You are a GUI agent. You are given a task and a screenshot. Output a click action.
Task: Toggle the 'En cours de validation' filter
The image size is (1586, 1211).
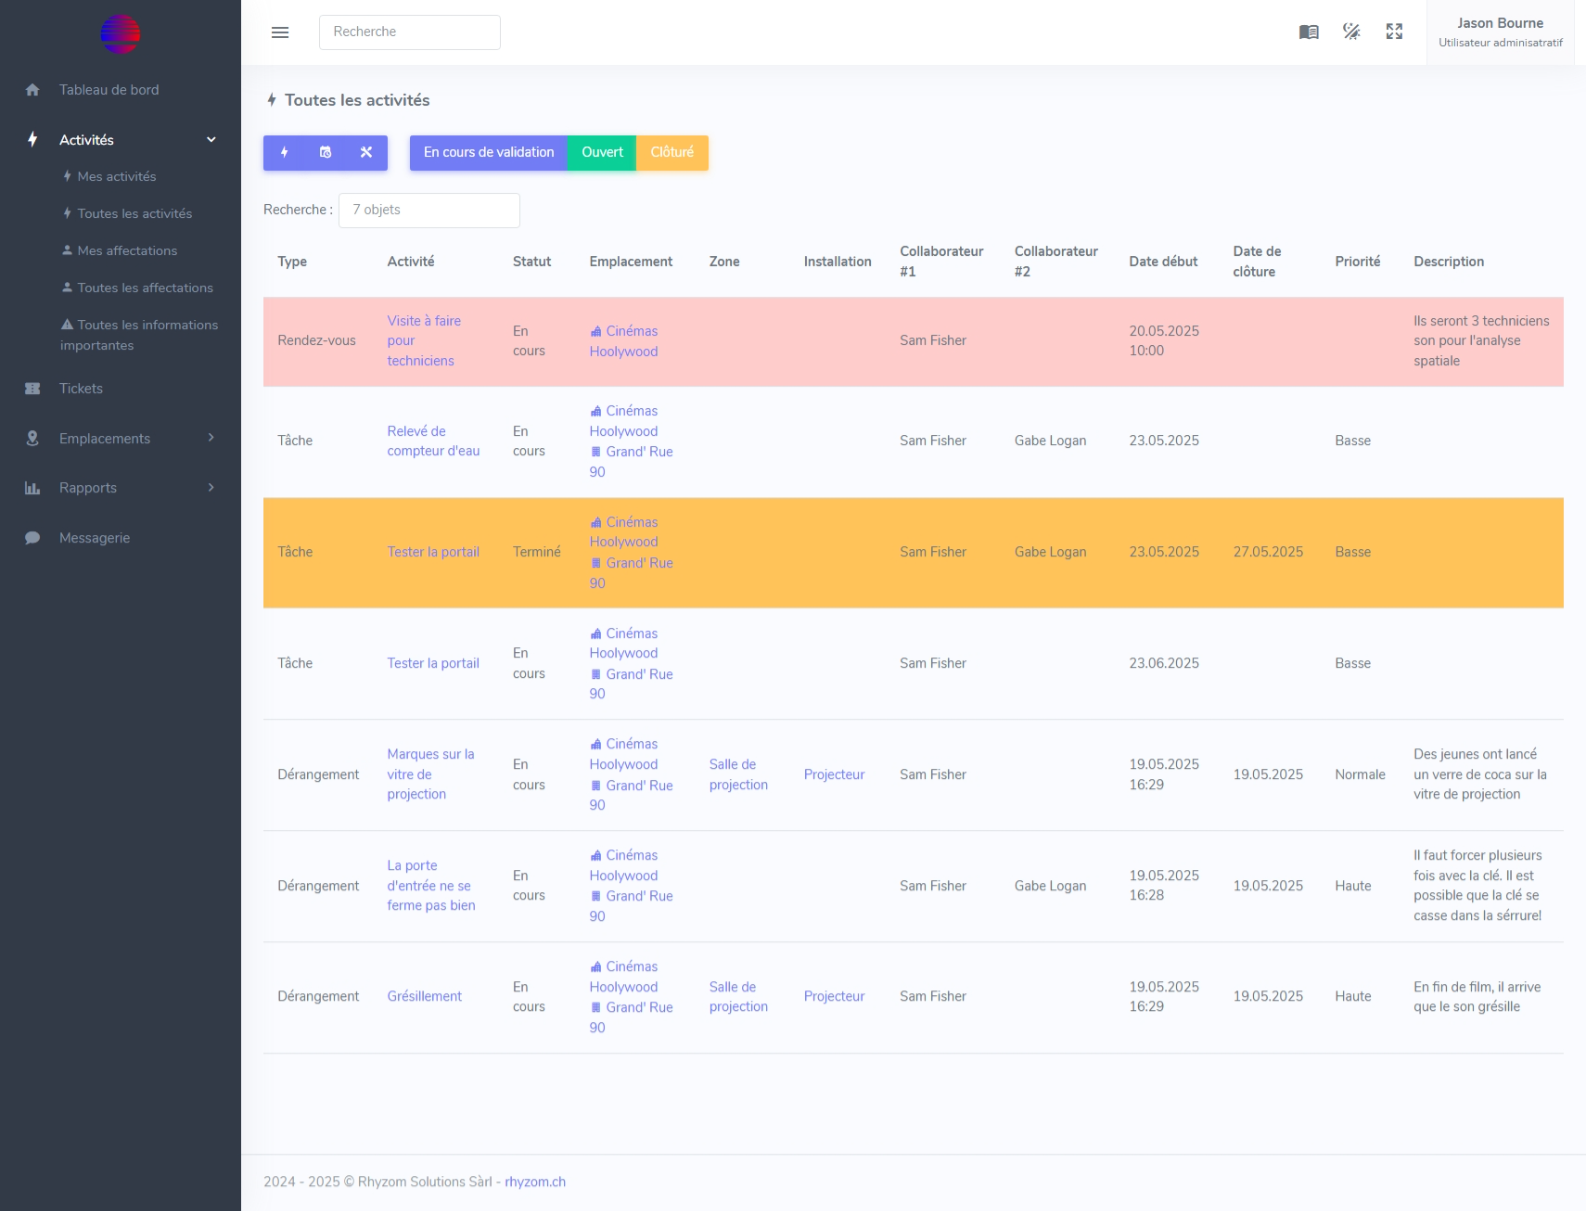pos(488,153)
